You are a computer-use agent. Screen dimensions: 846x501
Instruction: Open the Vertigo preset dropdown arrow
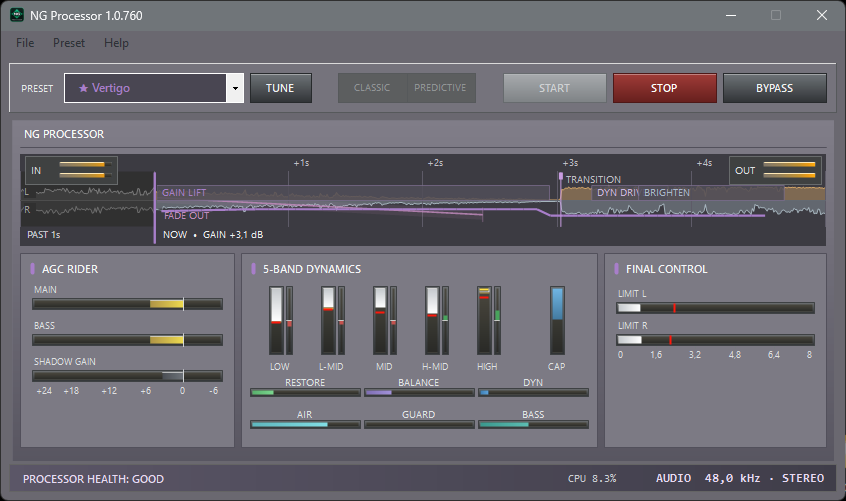click(235, 88)
